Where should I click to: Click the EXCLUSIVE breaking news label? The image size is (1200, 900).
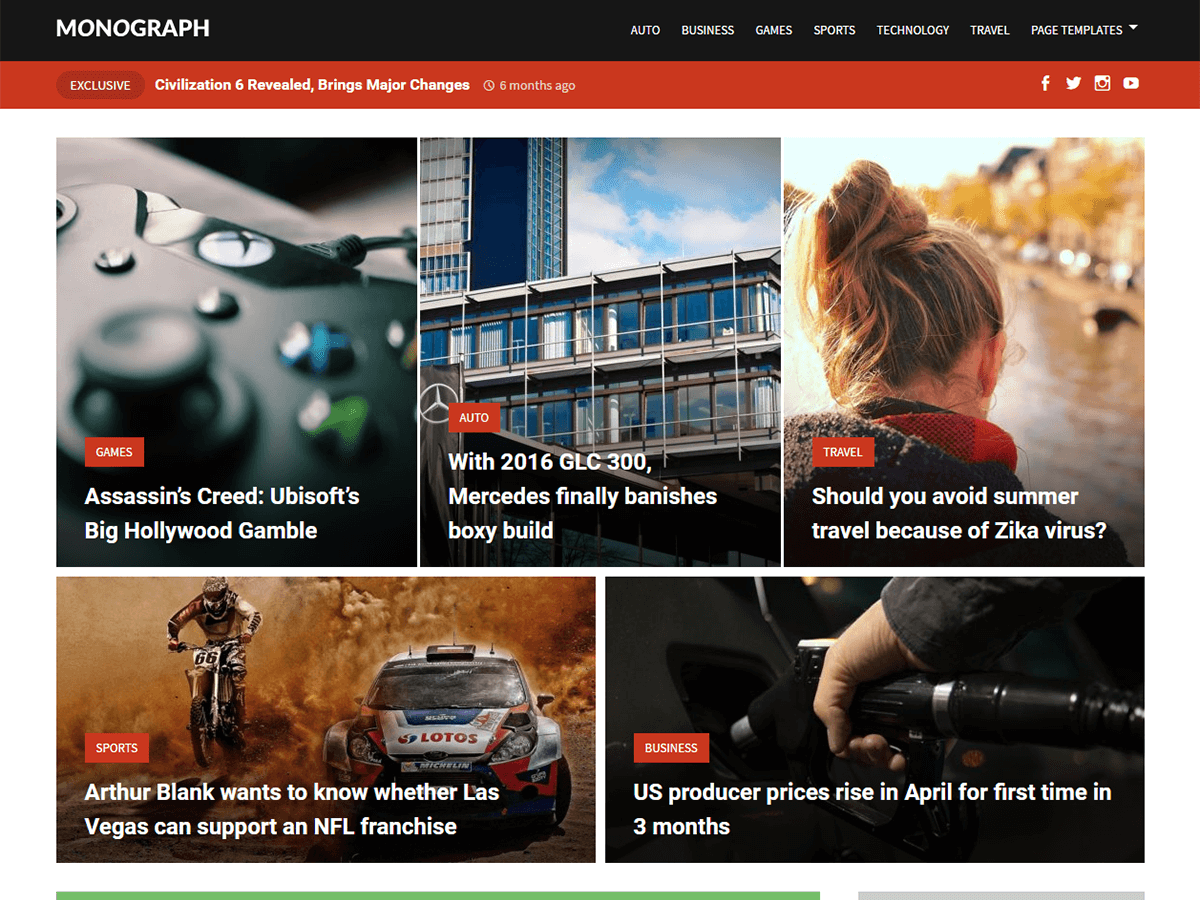(x=100, y=85)
